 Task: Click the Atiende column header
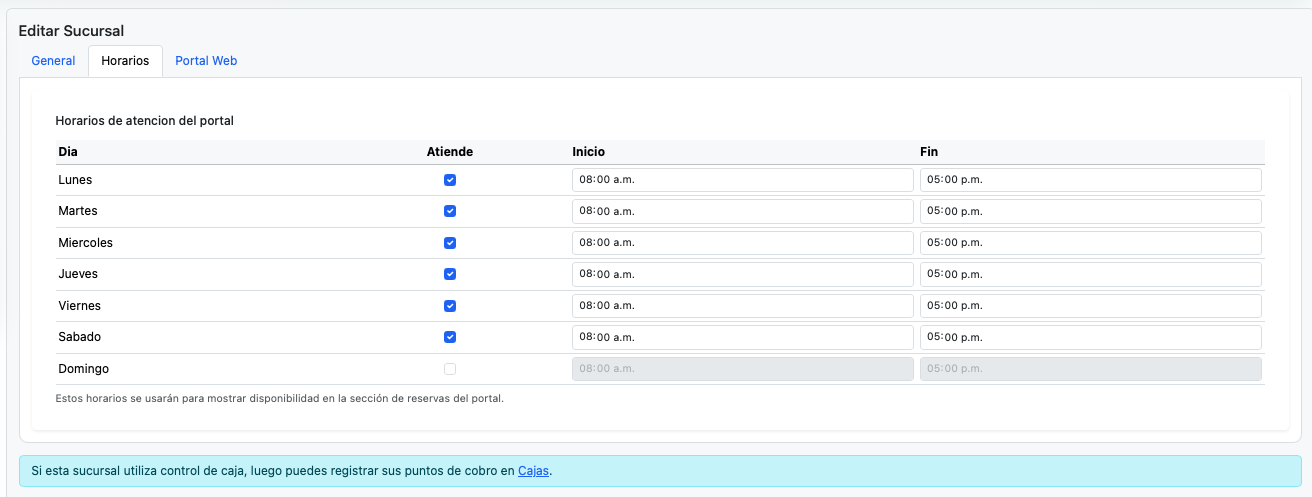450,152
